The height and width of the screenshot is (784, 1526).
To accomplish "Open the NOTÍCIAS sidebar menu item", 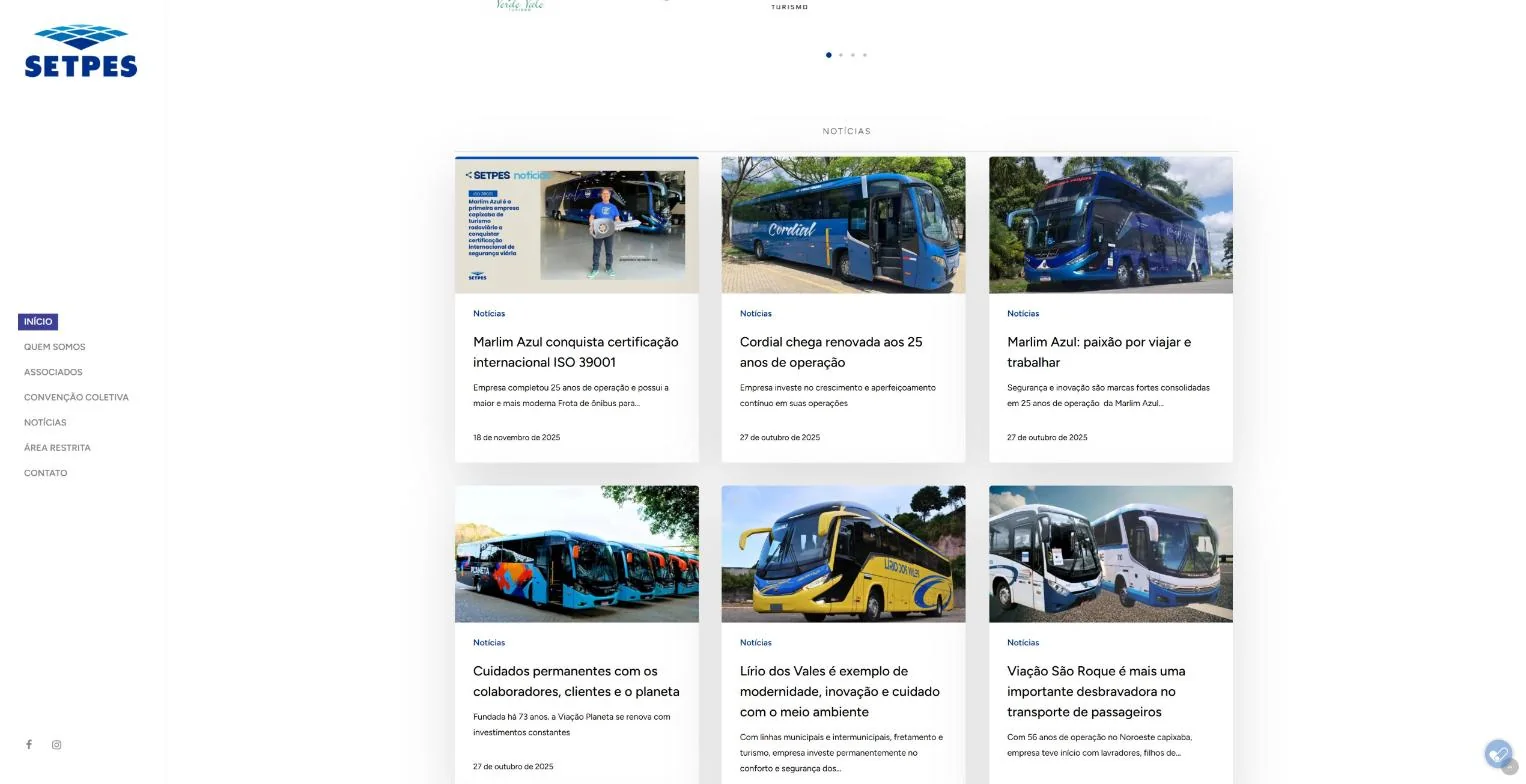I will tap(45, 422).
